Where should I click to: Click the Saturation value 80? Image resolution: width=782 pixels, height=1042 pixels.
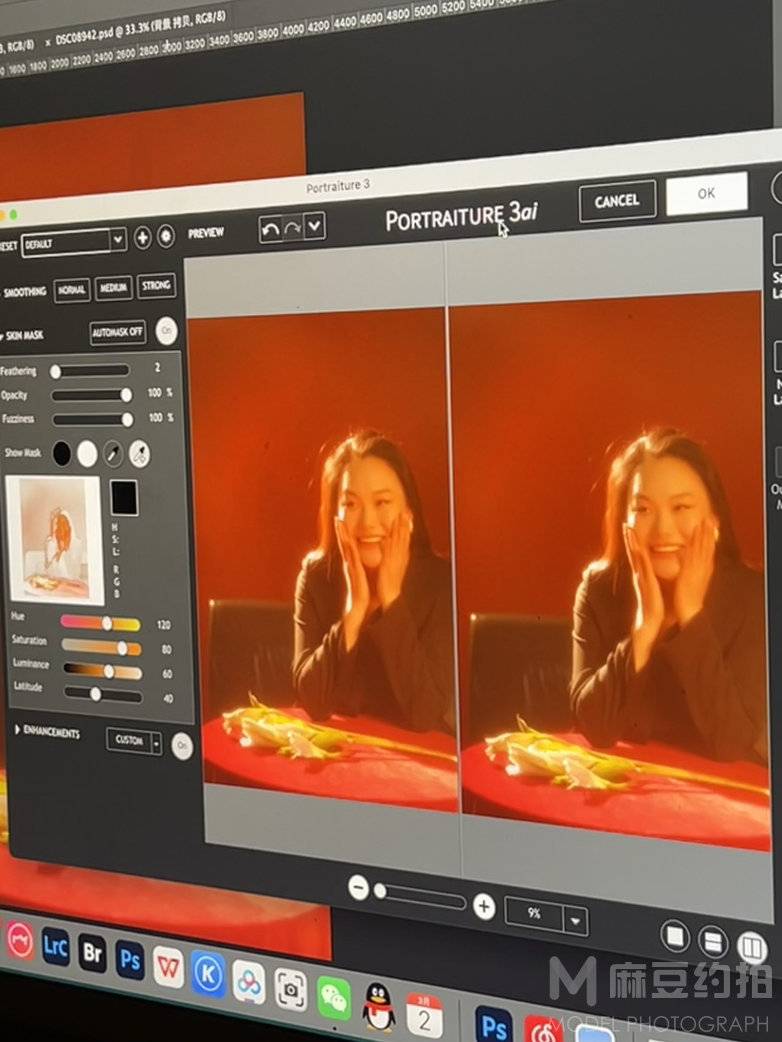coord(166,649)
